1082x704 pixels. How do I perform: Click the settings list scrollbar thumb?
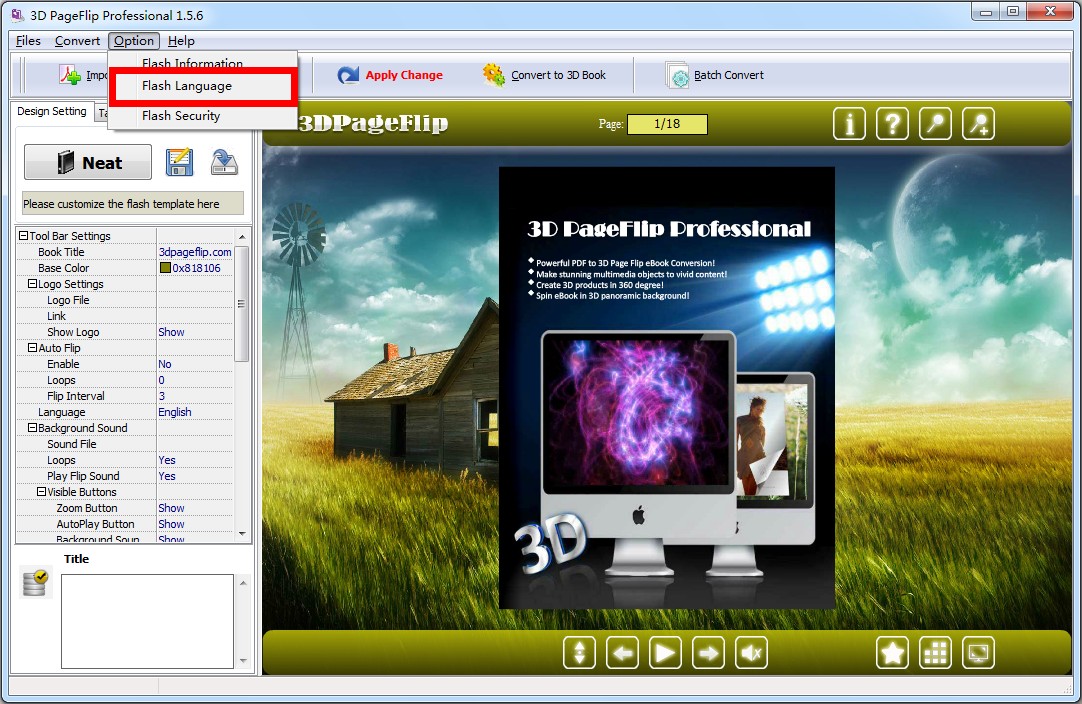point(242,304)
